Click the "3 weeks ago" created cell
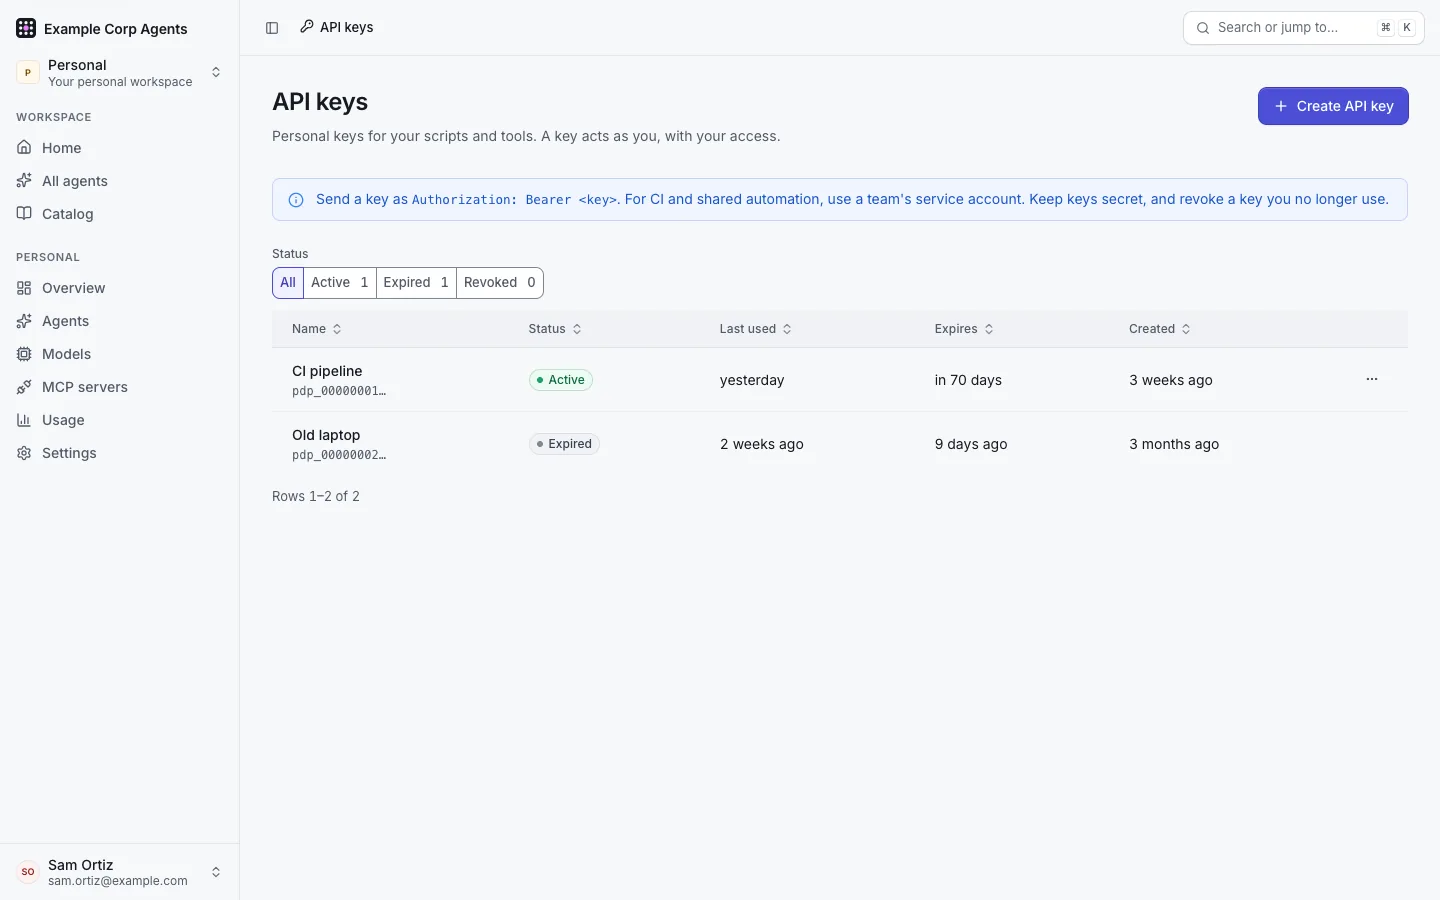 (1171, 380)
